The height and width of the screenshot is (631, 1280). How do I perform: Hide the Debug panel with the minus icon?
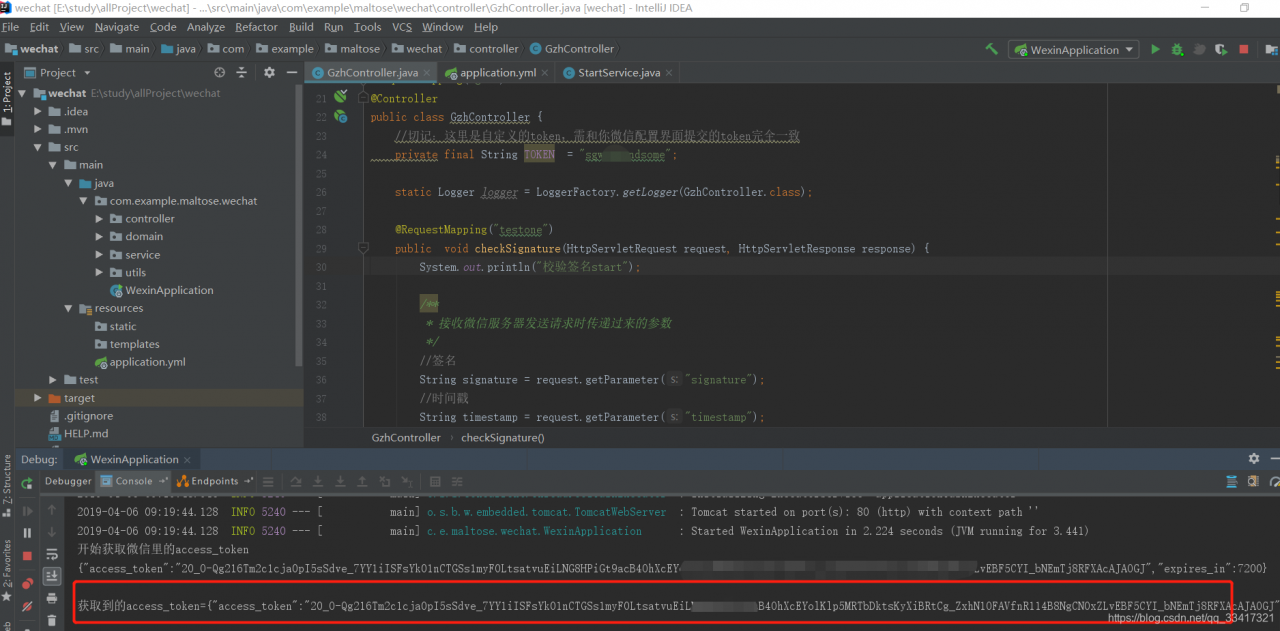coord(1273,458)
